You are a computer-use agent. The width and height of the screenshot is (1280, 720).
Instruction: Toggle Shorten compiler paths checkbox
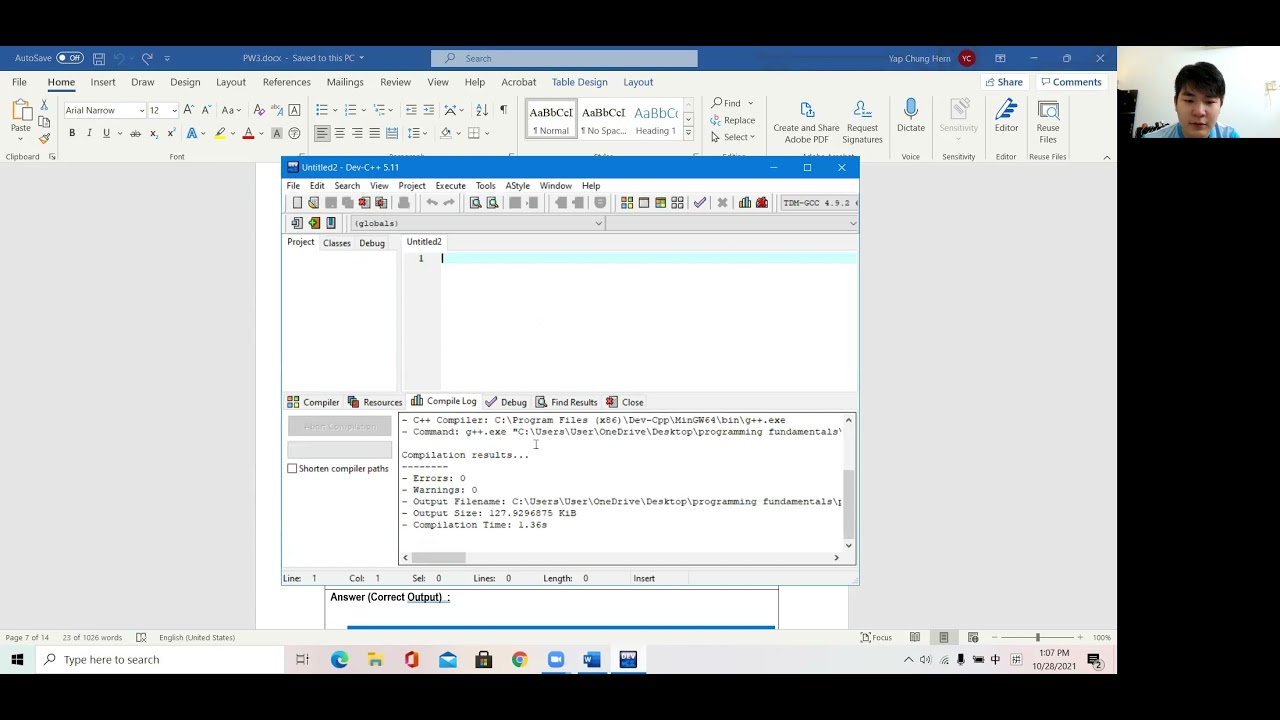(292, 468)
